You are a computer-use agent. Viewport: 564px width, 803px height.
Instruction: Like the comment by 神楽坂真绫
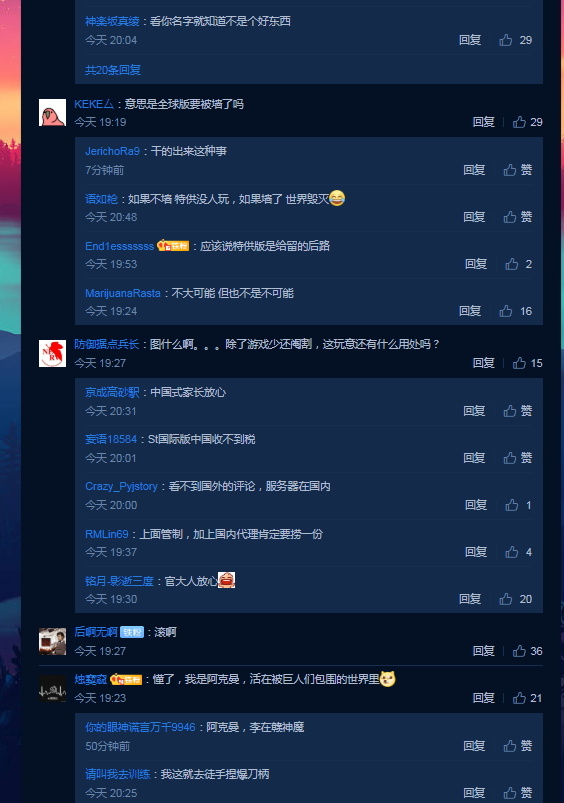pos(515,40)
